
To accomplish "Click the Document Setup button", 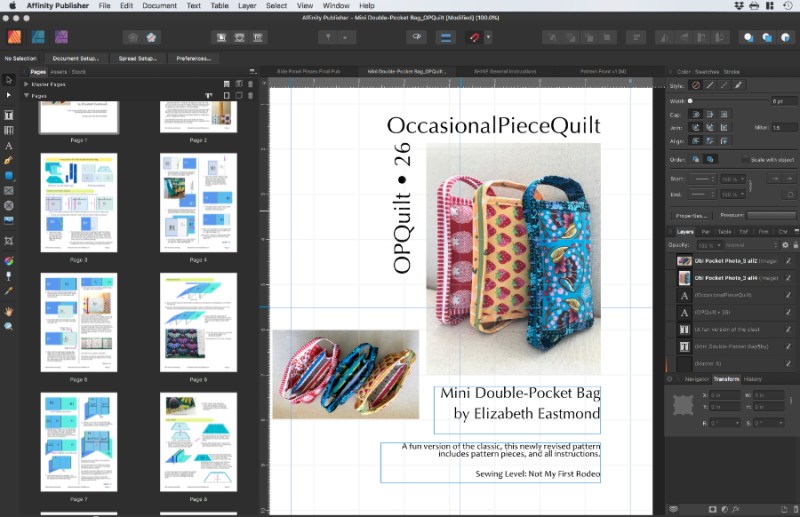I will (74, 58).
